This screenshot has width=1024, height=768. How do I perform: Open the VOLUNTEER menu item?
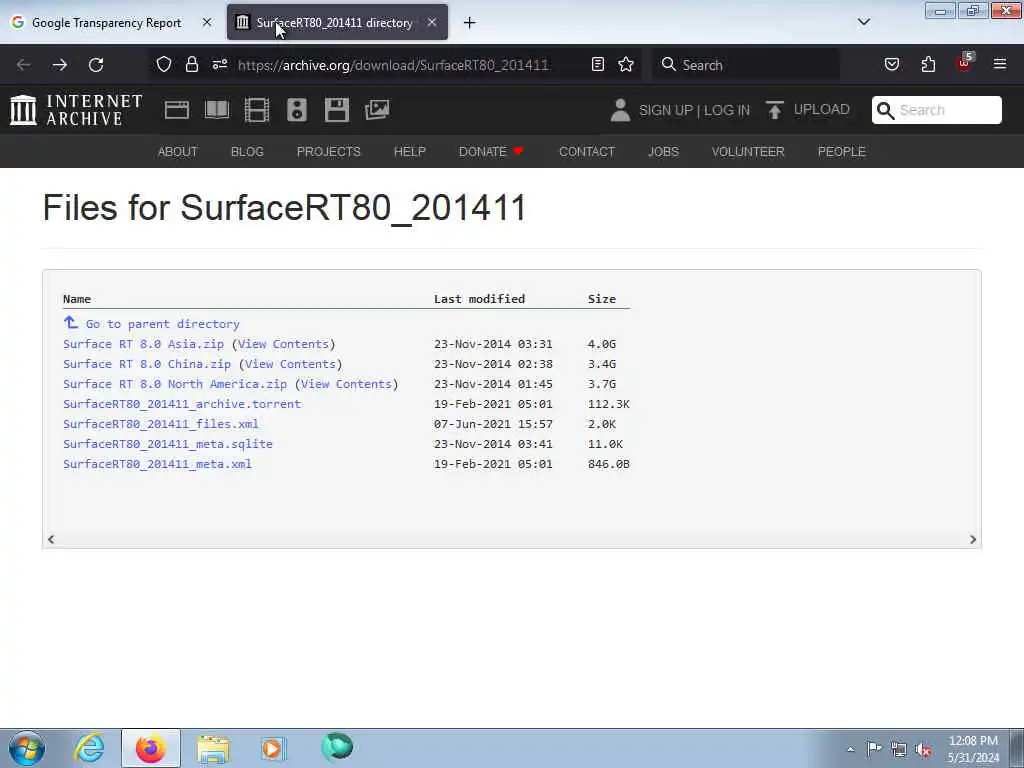(748, 152)
